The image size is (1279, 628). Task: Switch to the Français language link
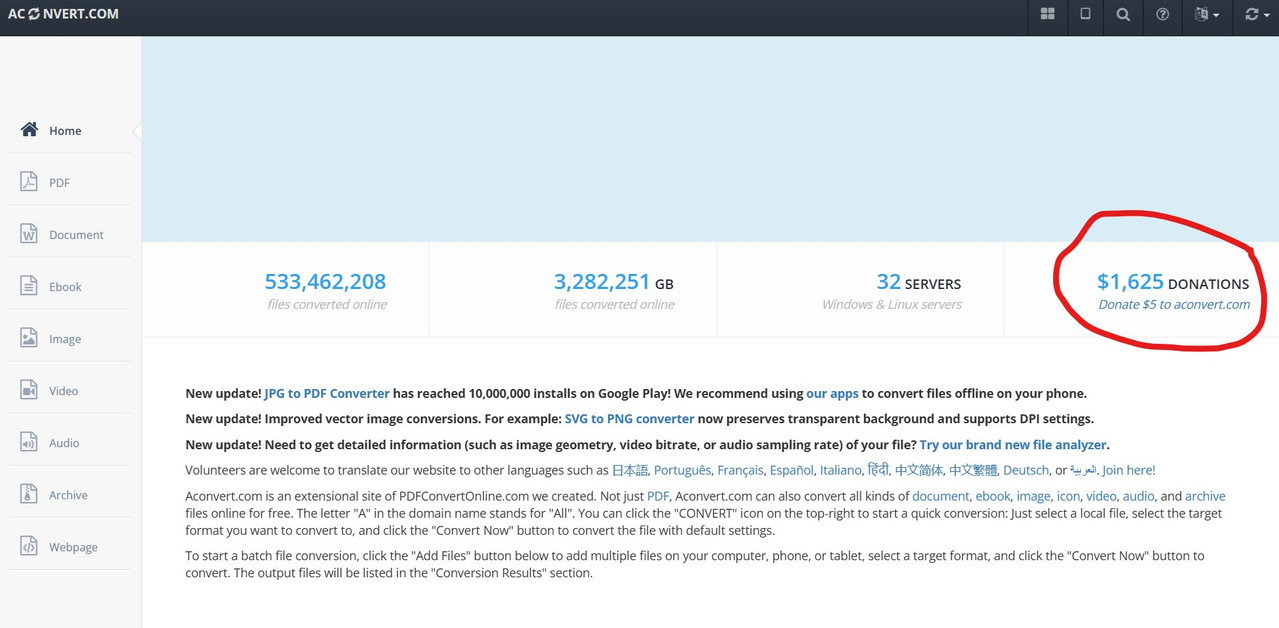pyautogui.click(x=740, y=470)
